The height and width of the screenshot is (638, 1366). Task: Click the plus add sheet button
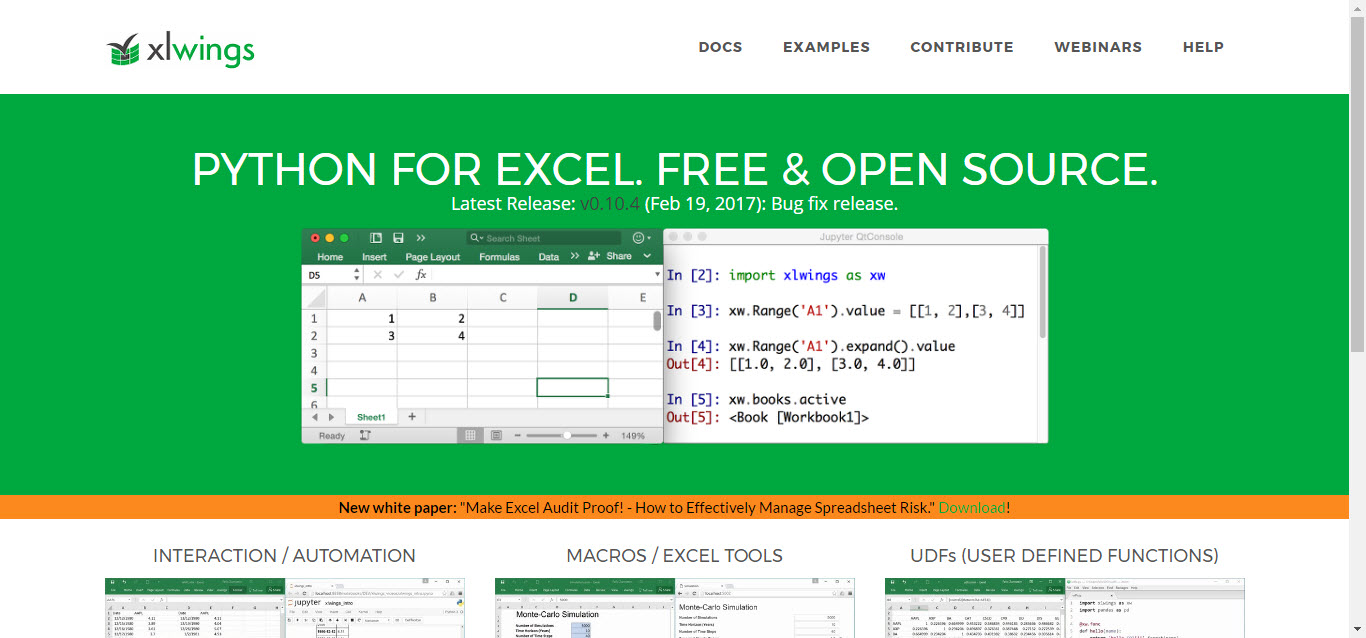411,416
